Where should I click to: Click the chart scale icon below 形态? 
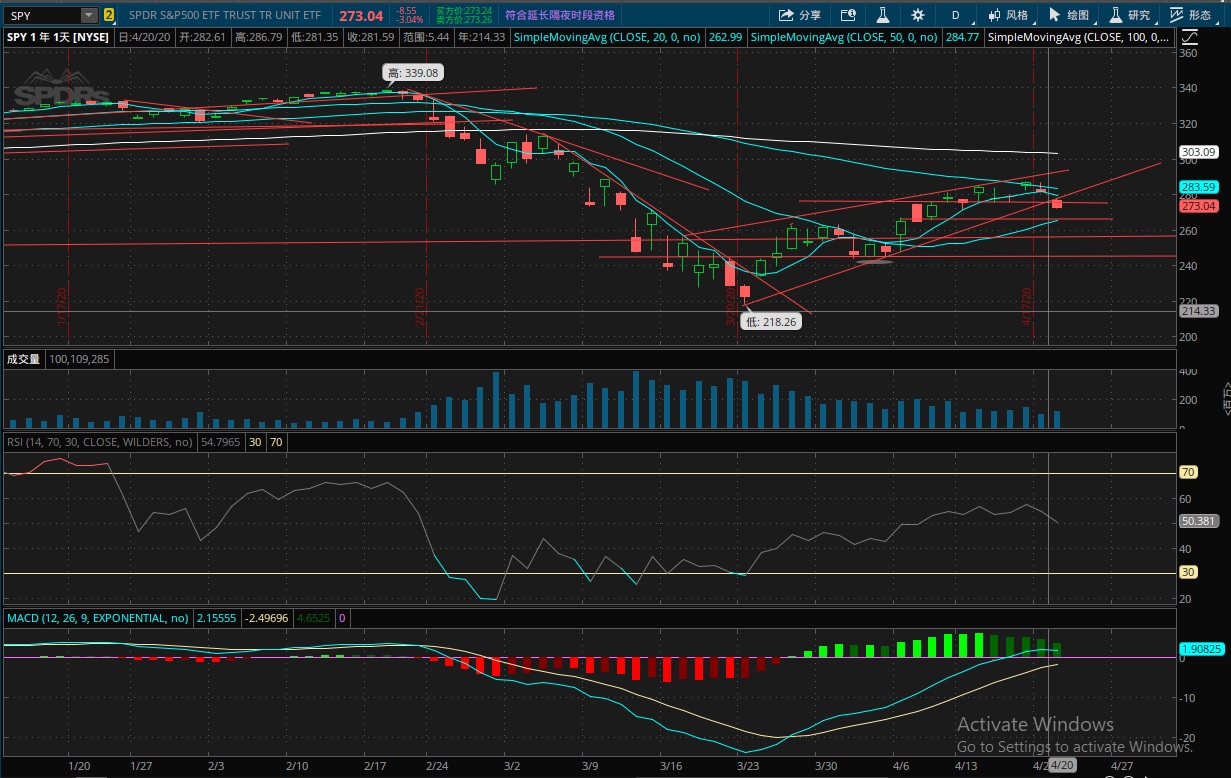pos(1188,36)
